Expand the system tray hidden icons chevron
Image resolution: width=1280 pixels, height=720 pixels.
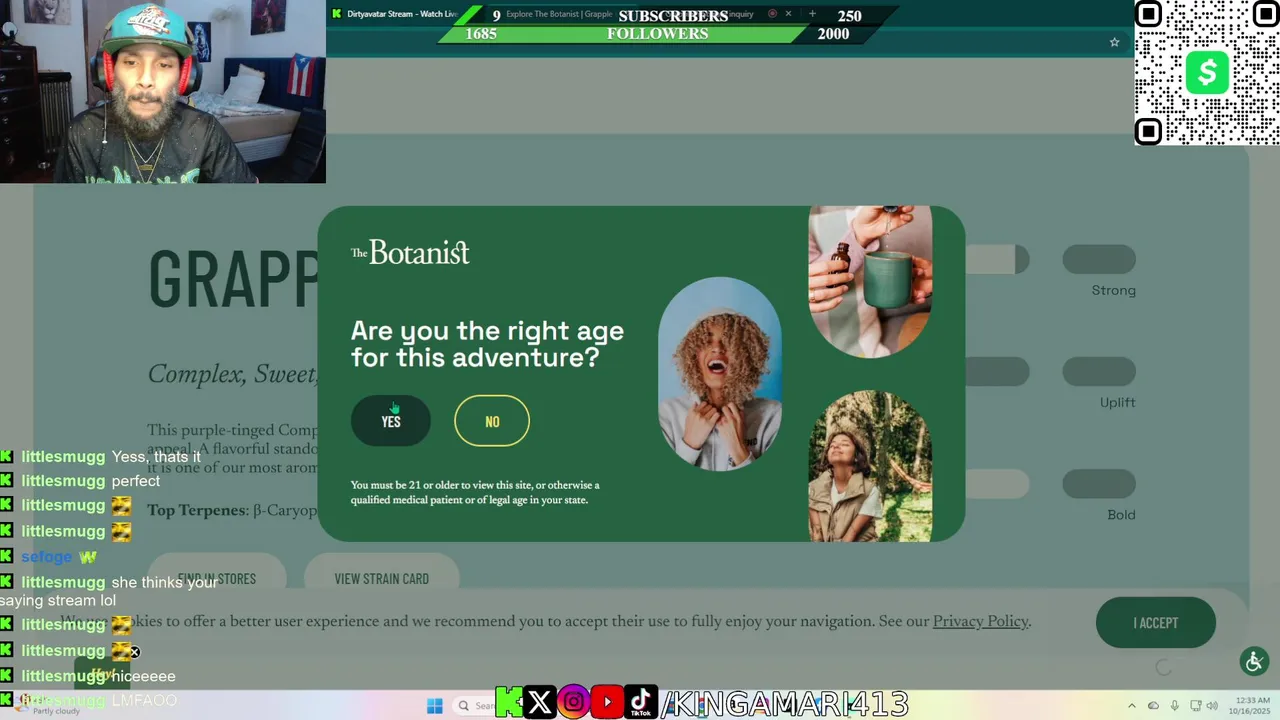coord(1132,706)
